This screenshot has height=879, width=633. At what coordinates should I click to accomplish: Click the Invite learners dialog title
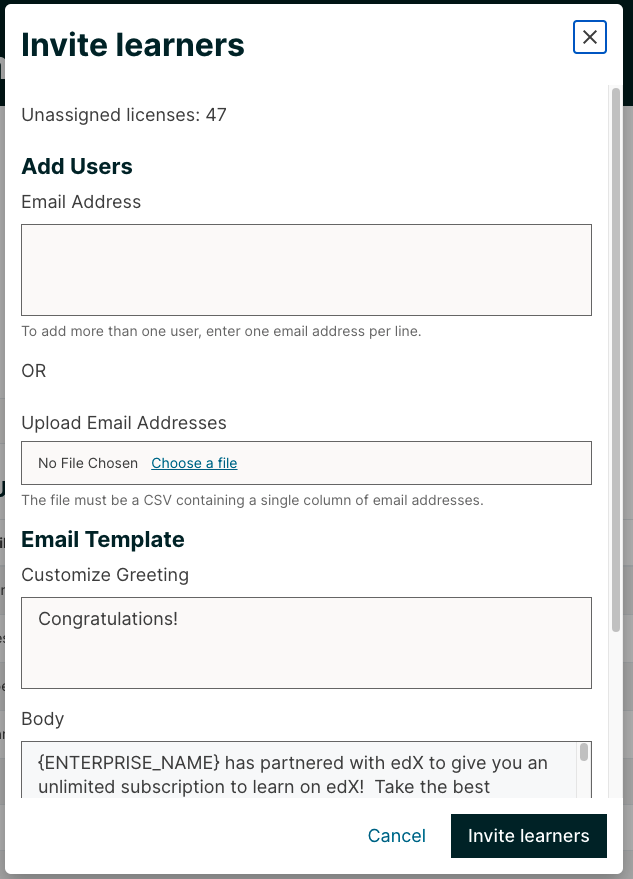pos(132,44)
